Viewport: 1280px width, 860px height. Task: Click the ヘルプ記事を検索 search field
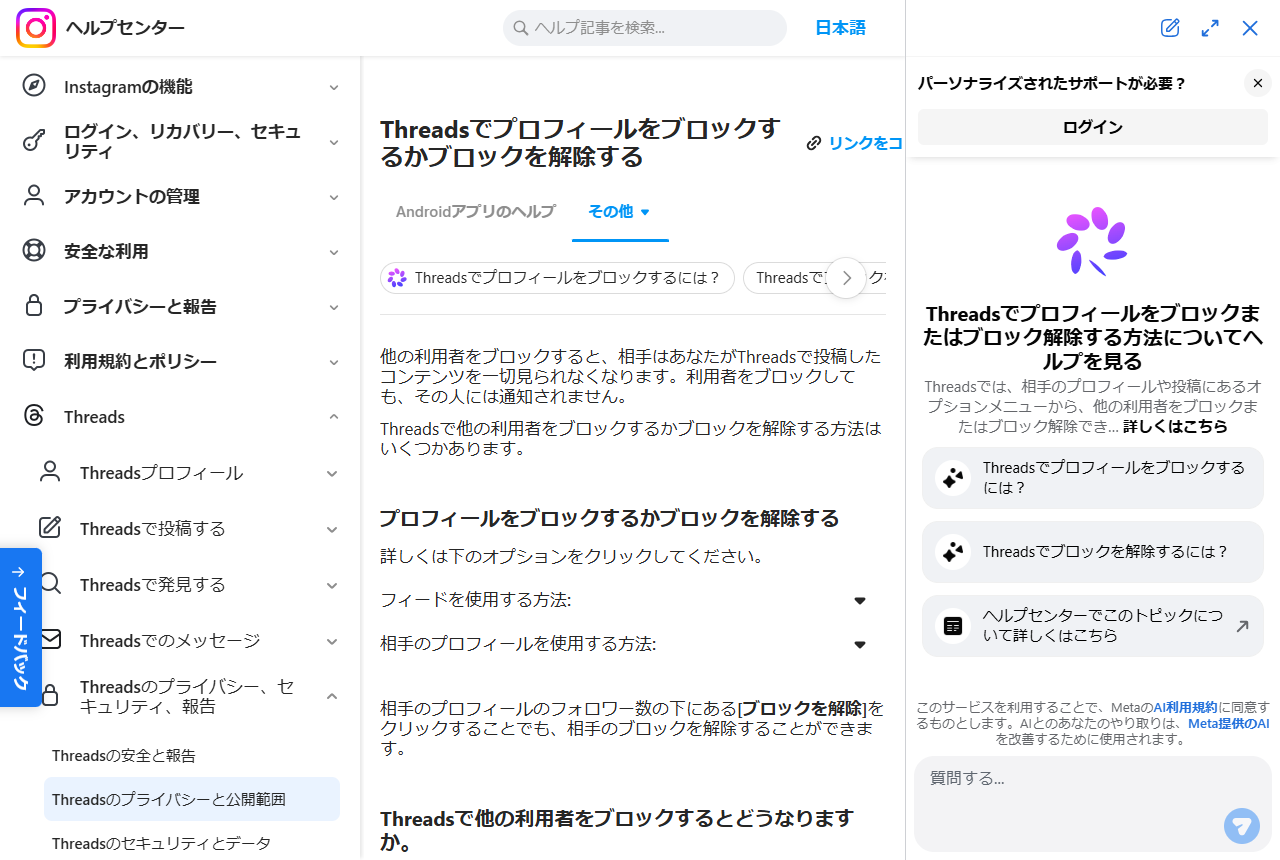click(645, 28)
